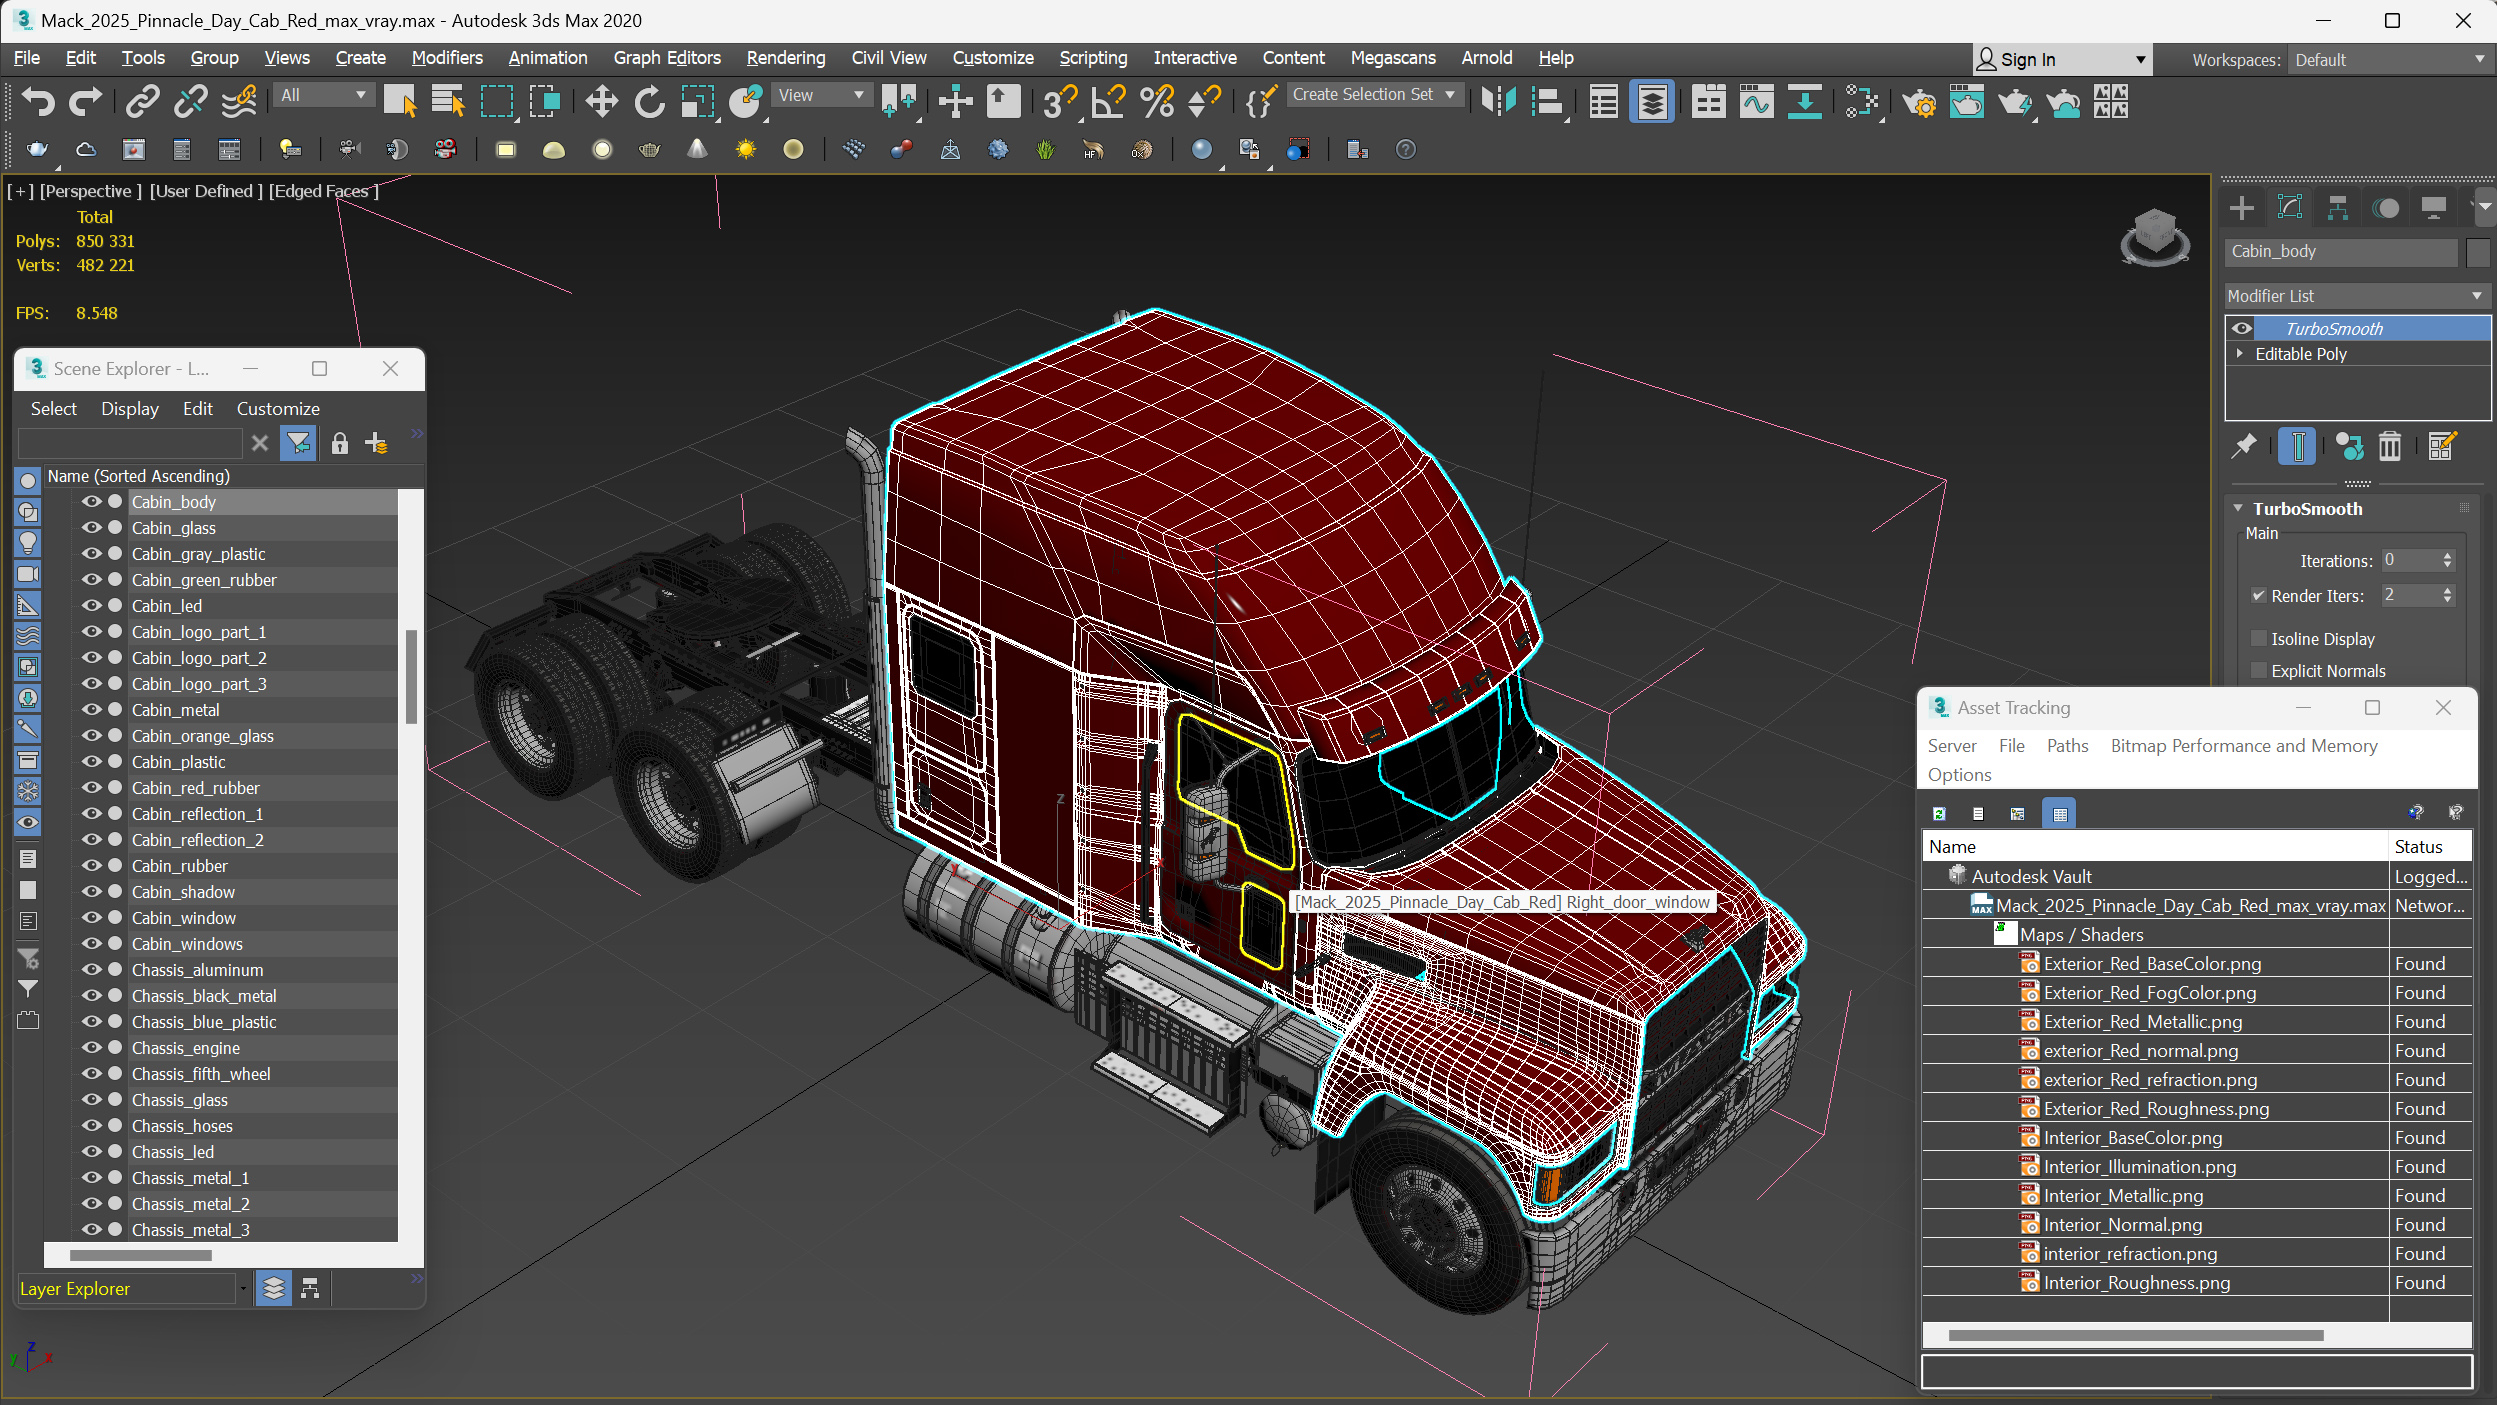Click the Scene Explorer search field
The height and width of the screenshot is (1405, 2497).
(130, 443)
